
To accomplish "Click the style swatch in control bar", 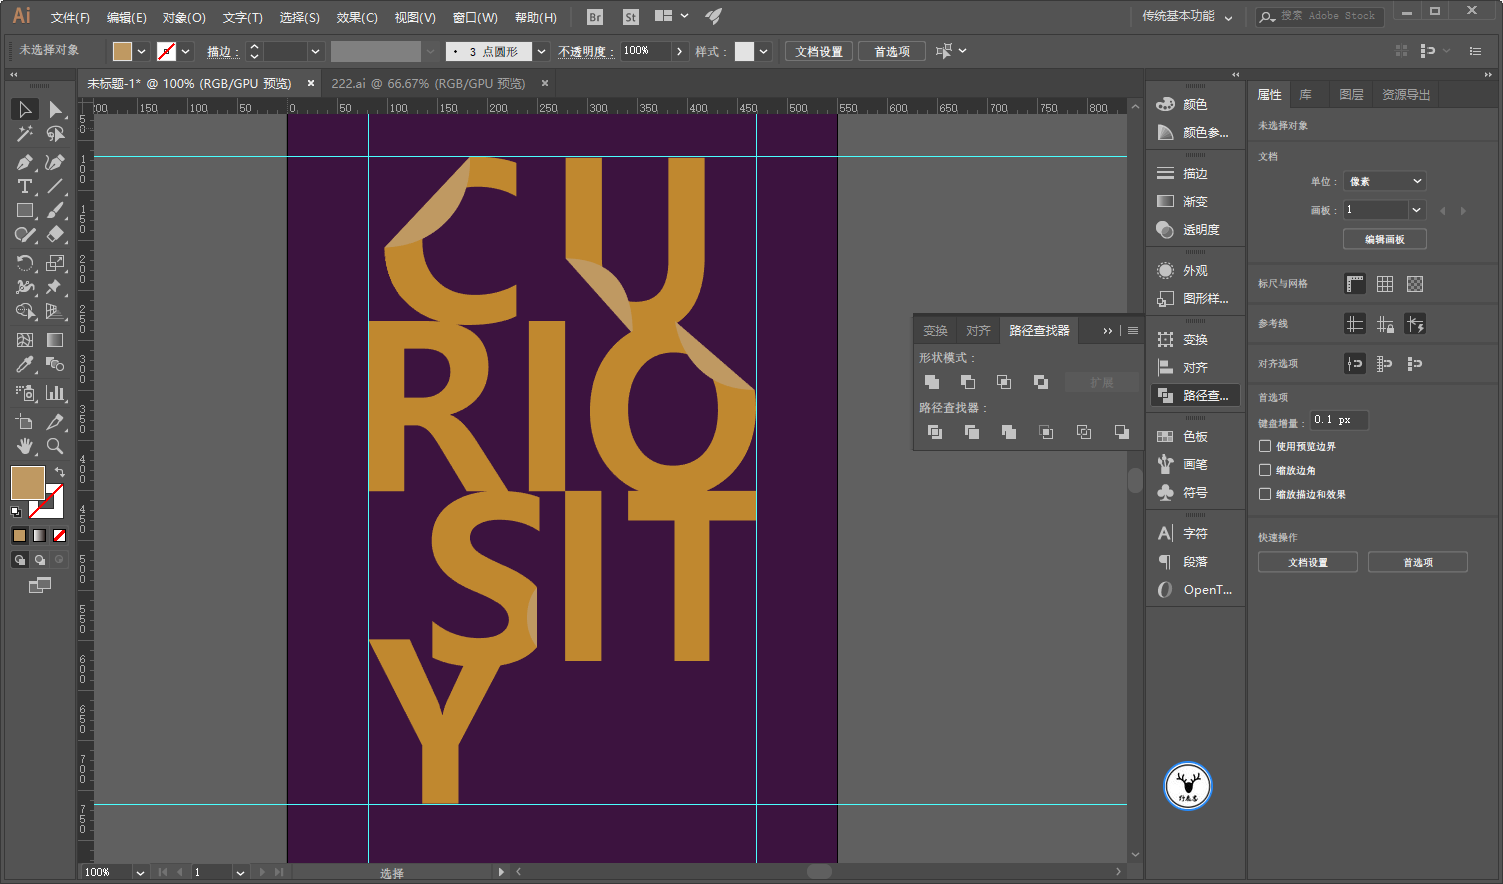I will click(744, 51).
